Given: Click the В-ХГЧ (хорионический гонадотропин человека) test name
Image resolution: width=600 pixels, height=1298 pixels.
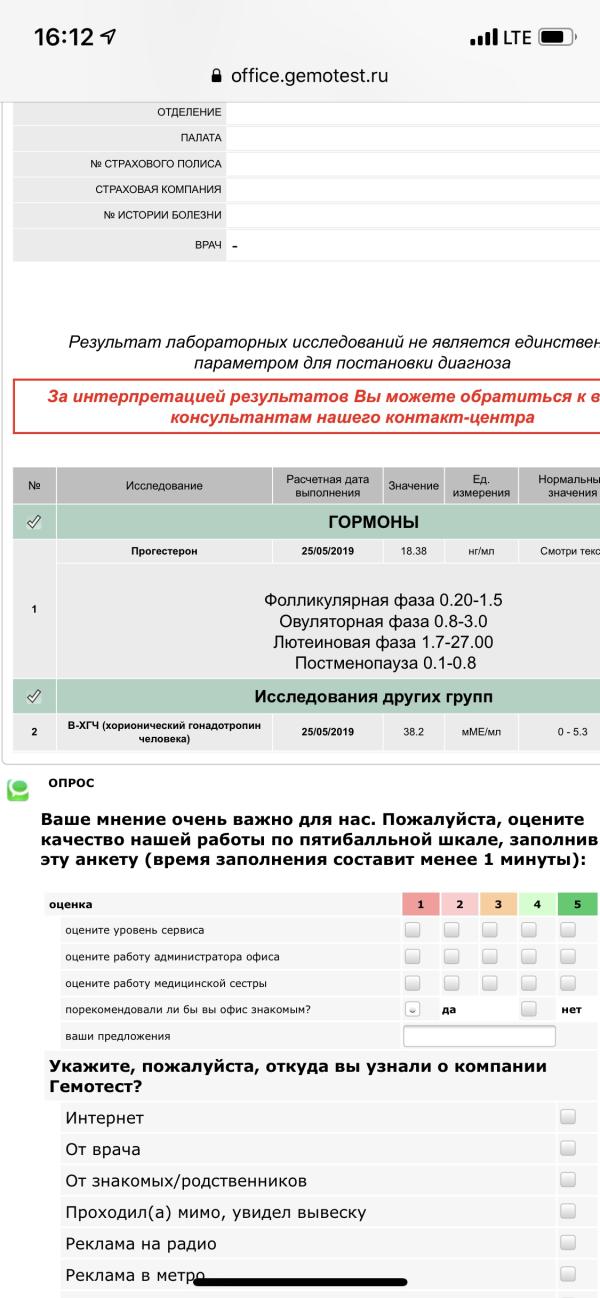Looking at the screenshot, I should (x=164, y=732).
